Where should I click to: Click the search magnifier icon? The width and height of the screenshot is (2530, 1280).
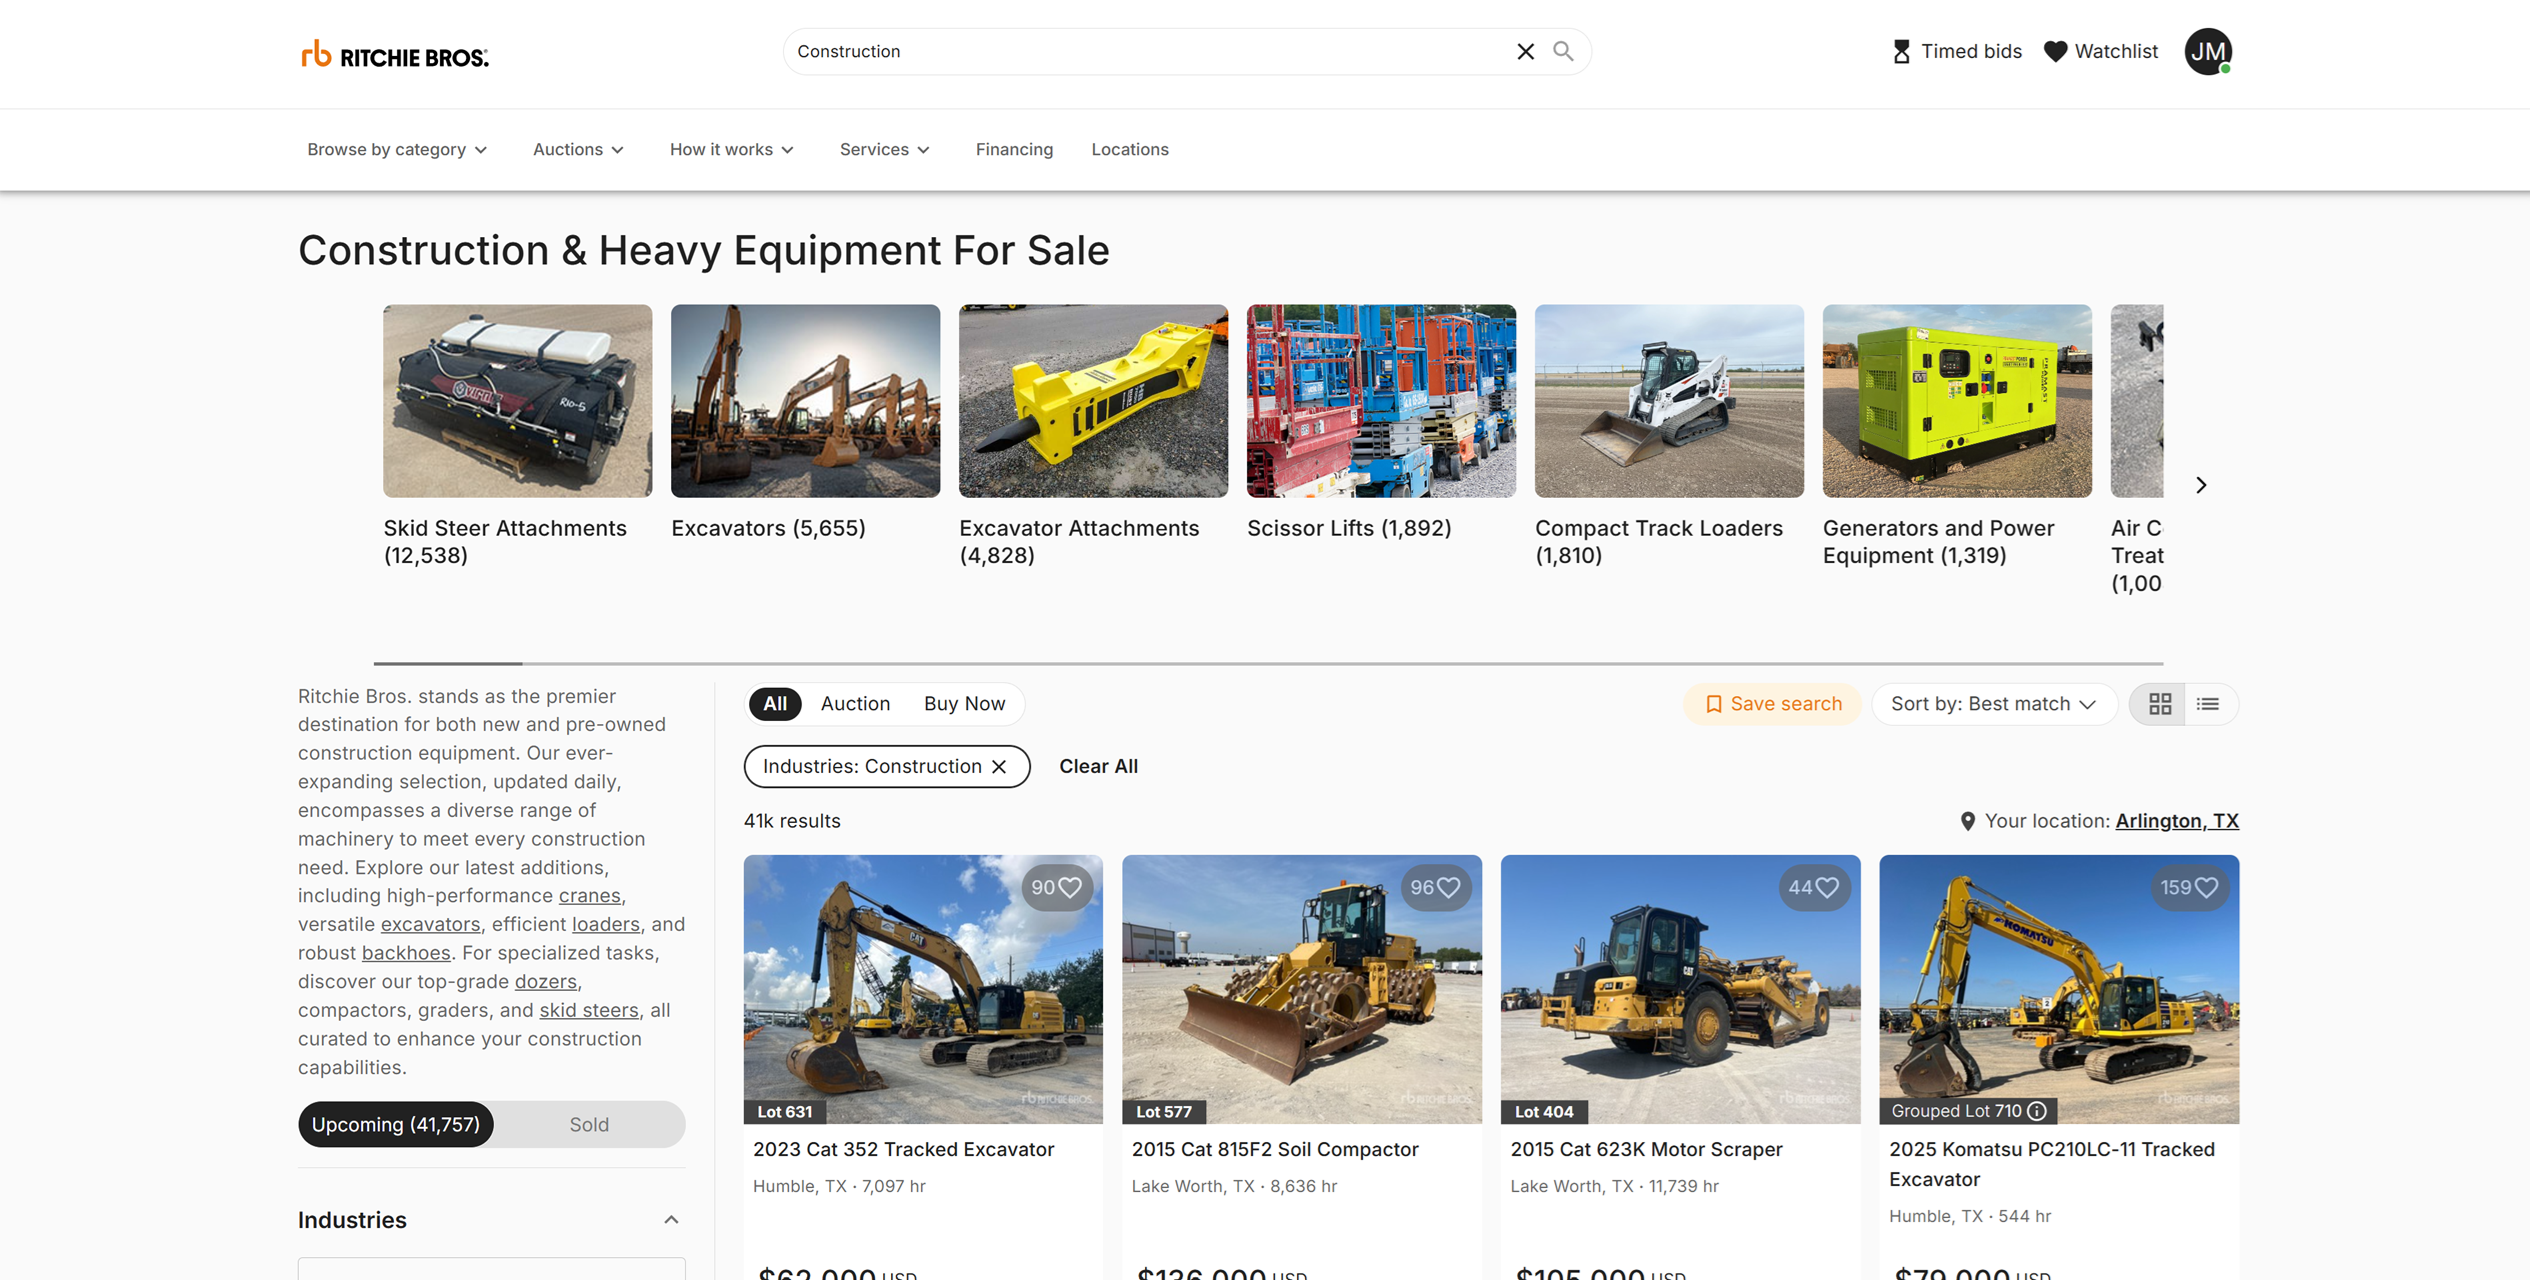point(1563,51)
